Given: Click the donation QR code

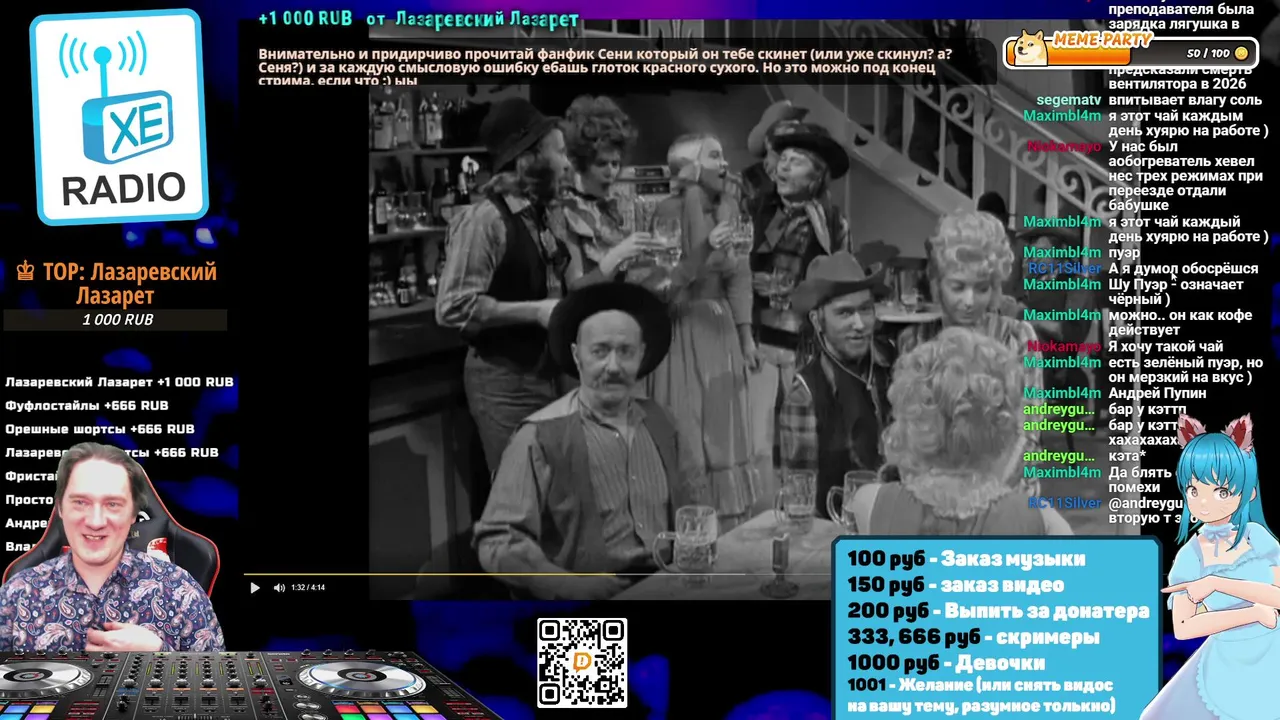Looking at the screenshot, I should pyautogui.click(x=582, y=662).
